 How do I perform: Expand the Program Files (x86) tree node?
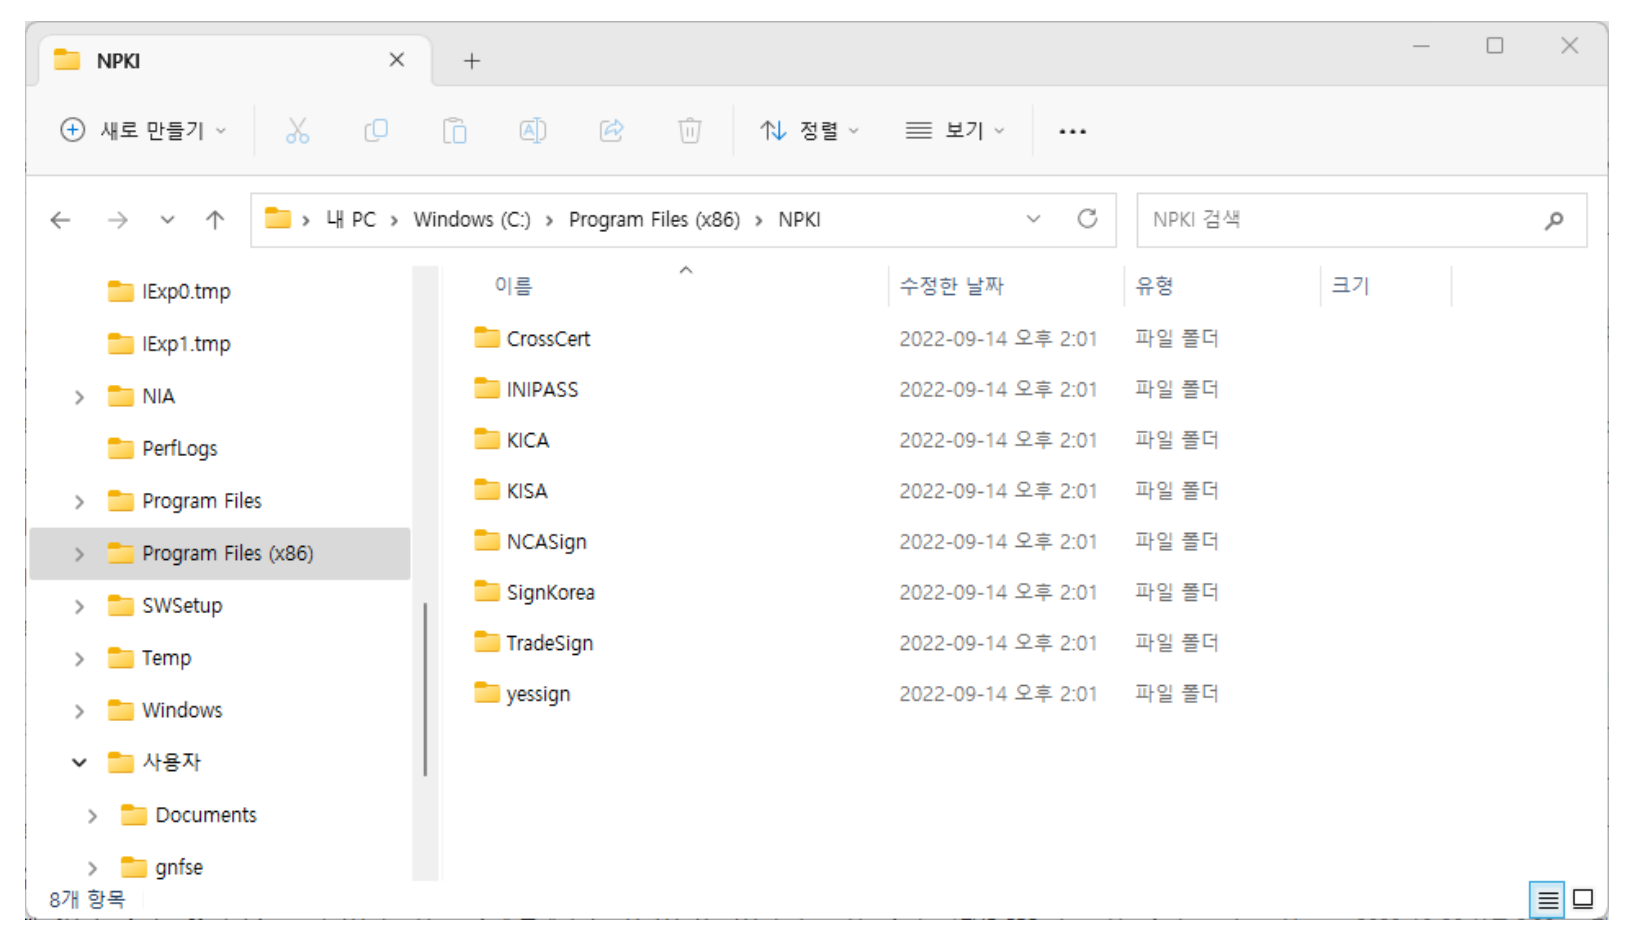coord(79,554)
